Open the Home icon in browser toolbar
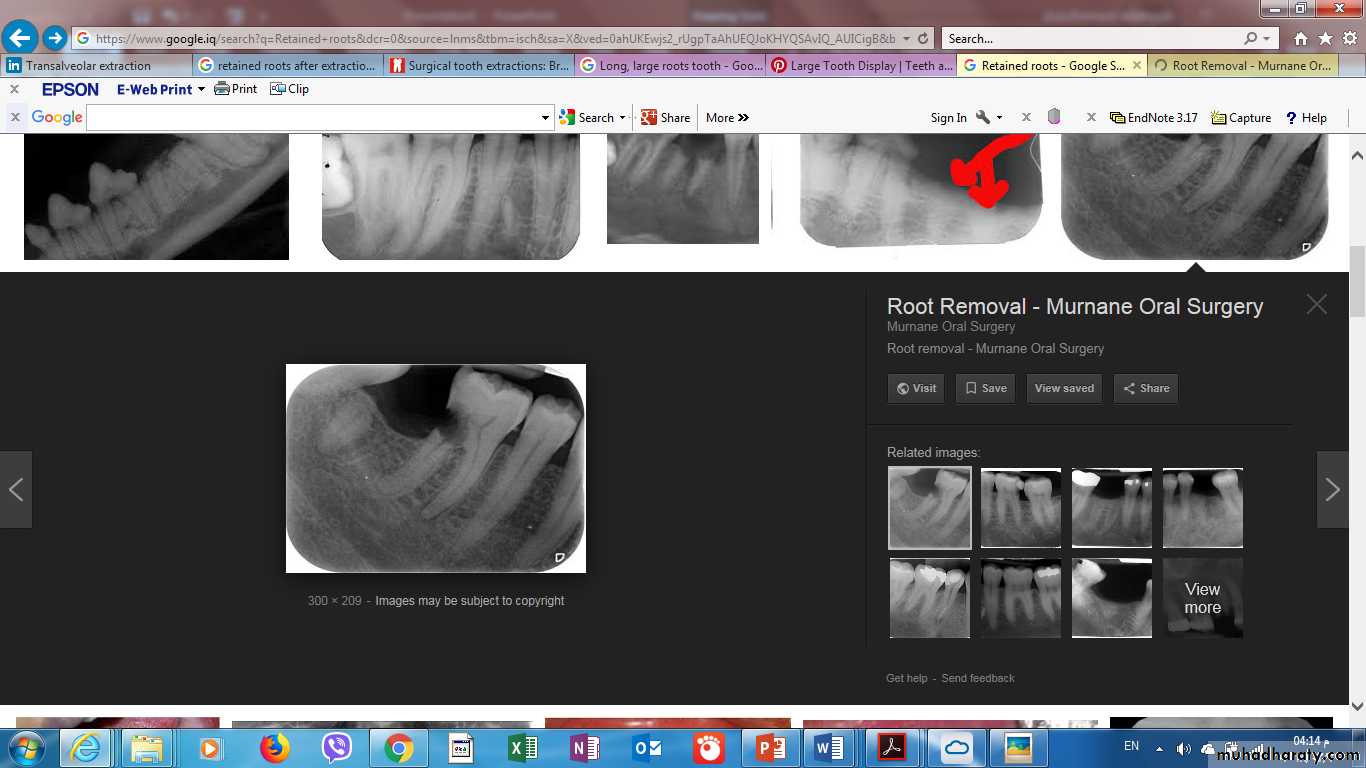The width and height of the screenshot is (1366, 768). tap(1300, 39)
